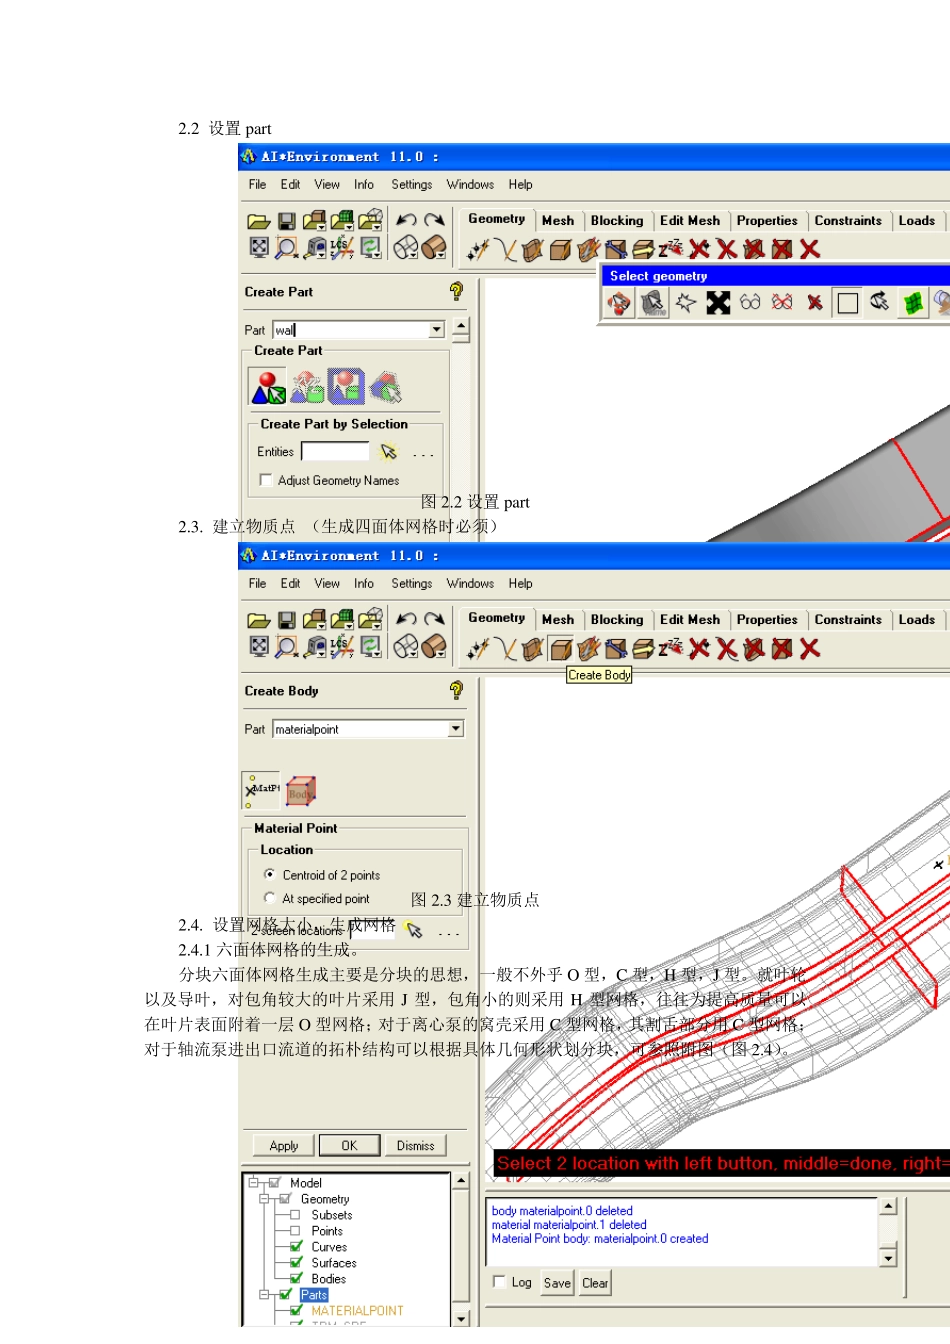950x1344 pixels.
Task: Click Clear button in message panel
Action: (x=595, y=1283)
